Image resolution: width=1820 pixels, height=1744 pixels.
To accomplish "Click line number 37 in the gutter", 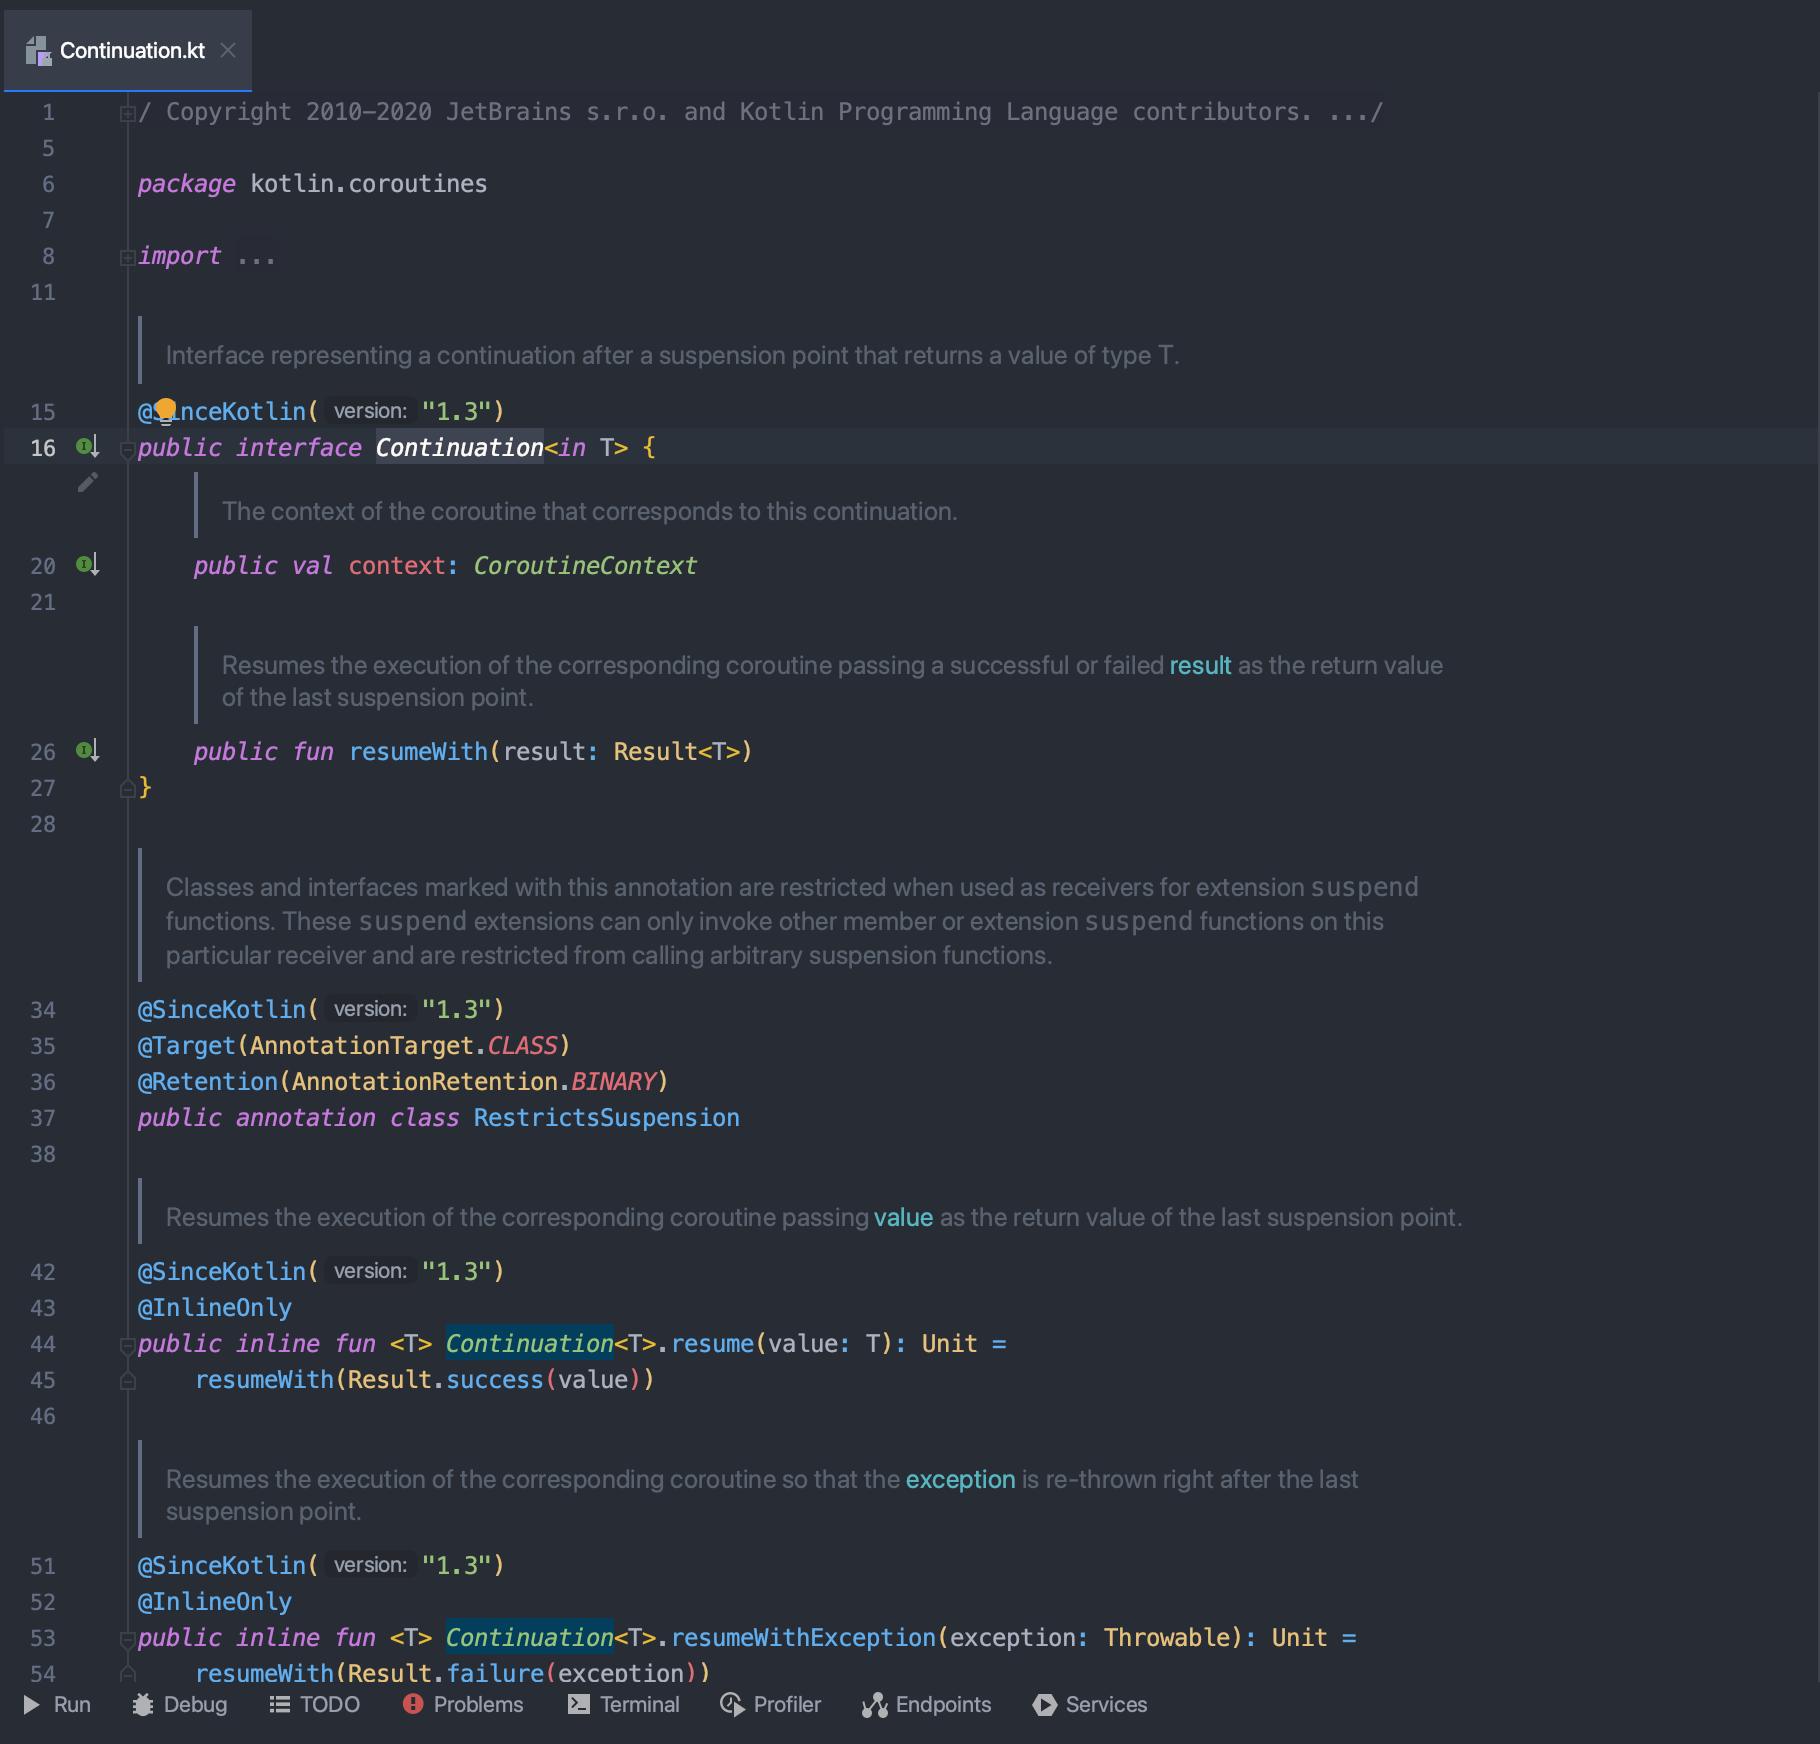I will (x=43, y=1117).
